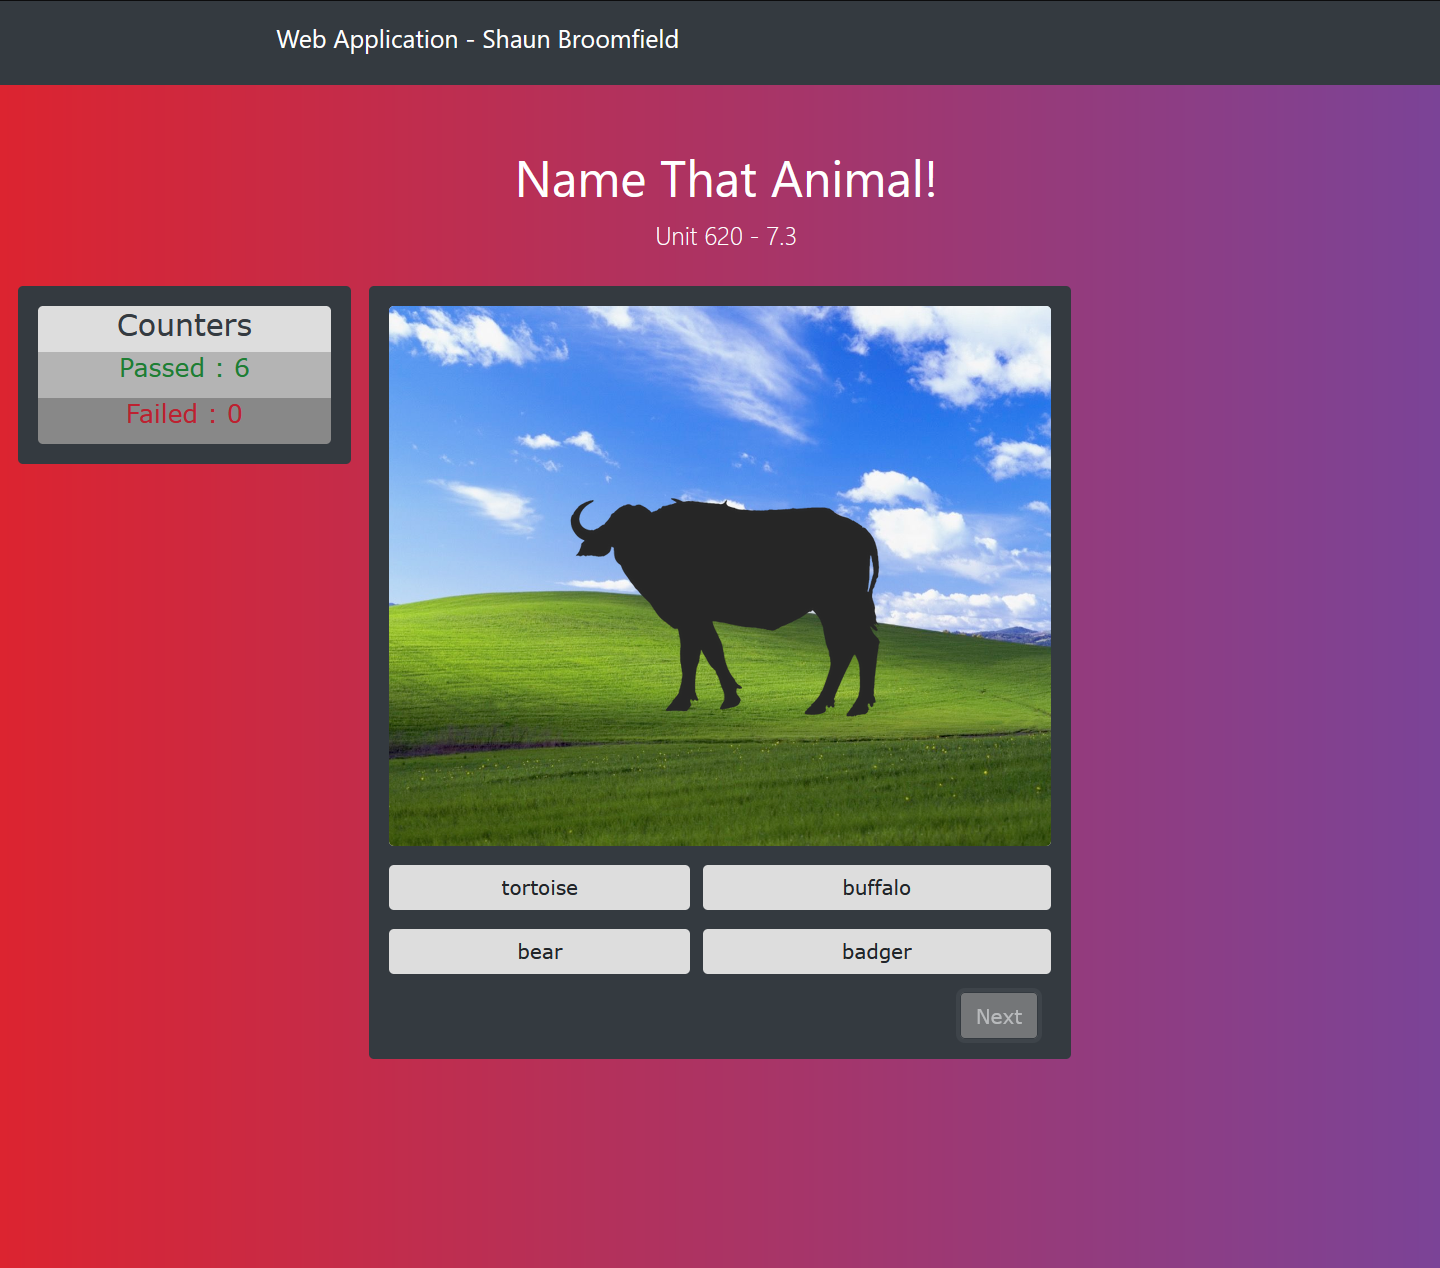
Task: Select the bear answer option
Action: tap(539, 951)
